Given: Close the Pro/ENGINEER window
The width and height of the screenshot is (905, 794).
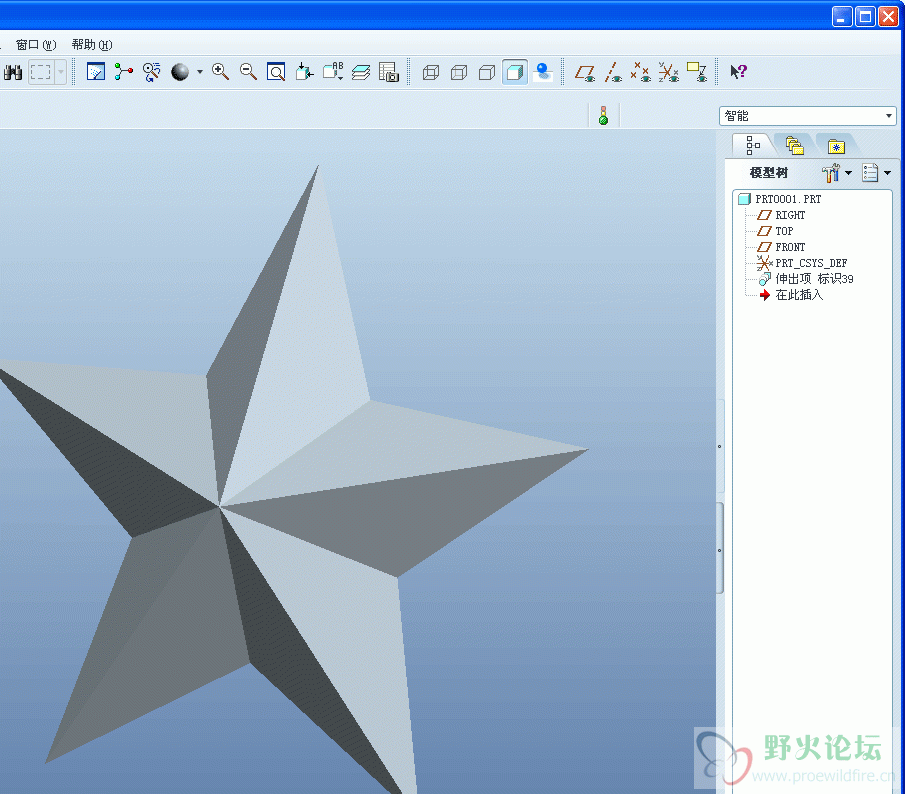Looking at the screenshot, I should [x=888, y=17].
